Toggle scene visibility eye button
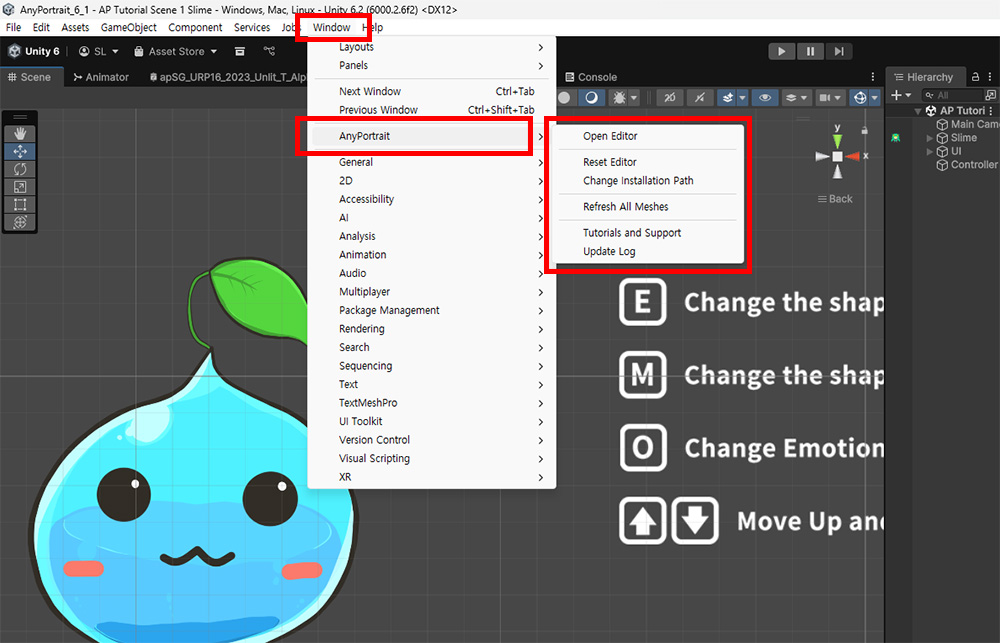 tap(765, 97)
